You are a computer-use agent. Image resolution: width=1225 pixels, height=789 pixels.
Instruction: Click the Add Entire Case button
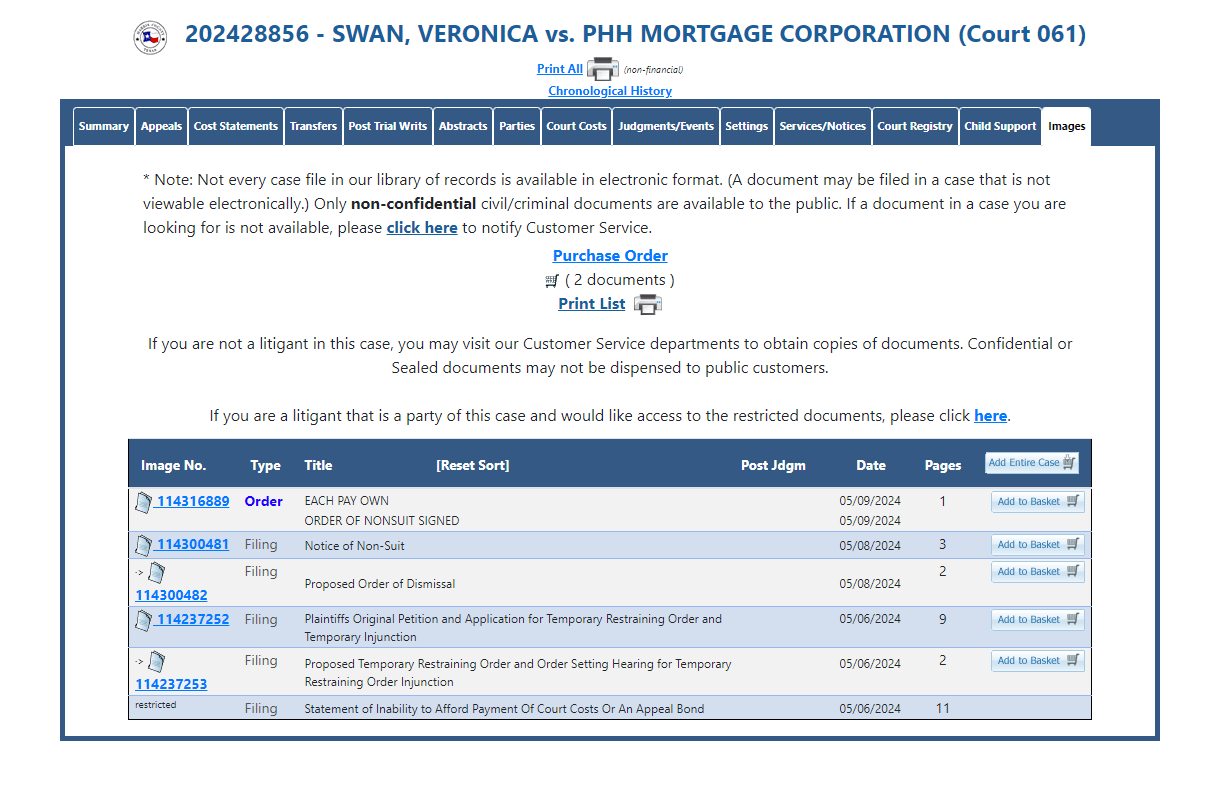coord(1032,463)
